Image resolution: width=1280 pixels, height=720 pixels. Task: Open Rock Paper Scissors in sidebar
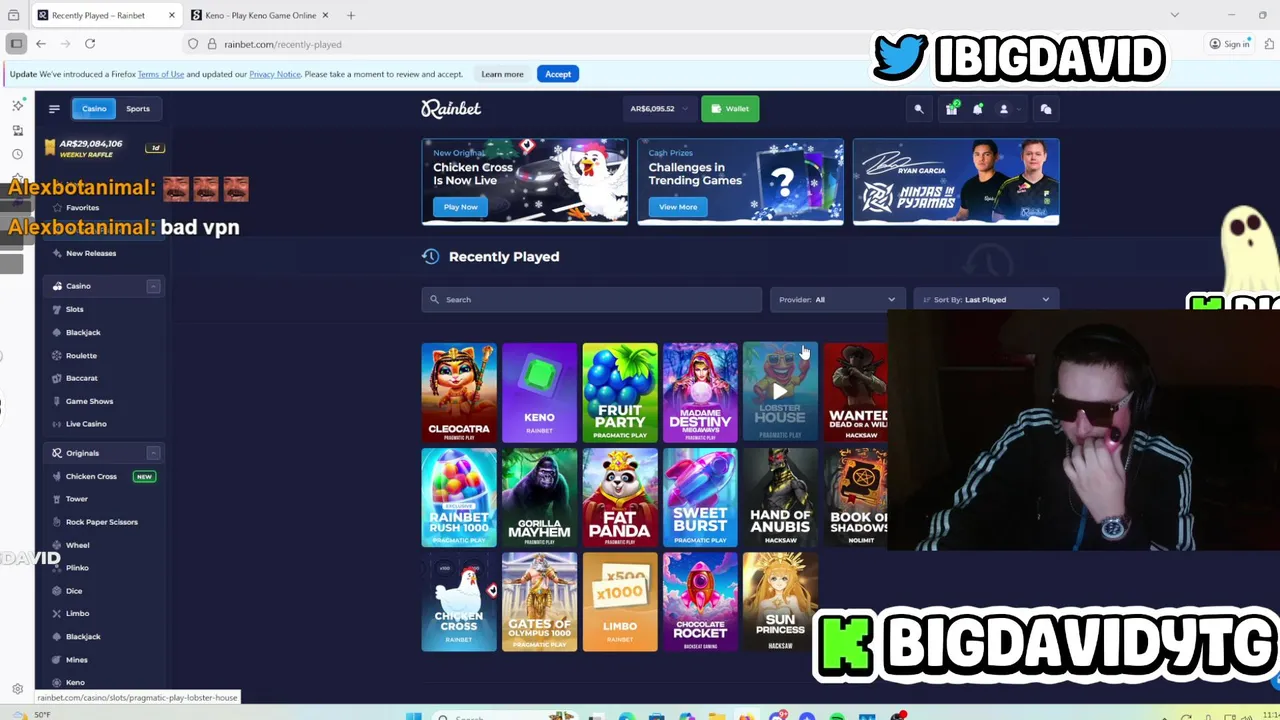pyautogui.click(x=101, y=522)
